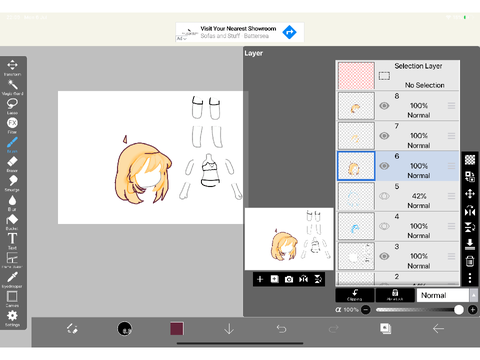Select layer 7 thumbnail
The width and height of the screenshot is (480, 360).
click(x=356, y=136)
